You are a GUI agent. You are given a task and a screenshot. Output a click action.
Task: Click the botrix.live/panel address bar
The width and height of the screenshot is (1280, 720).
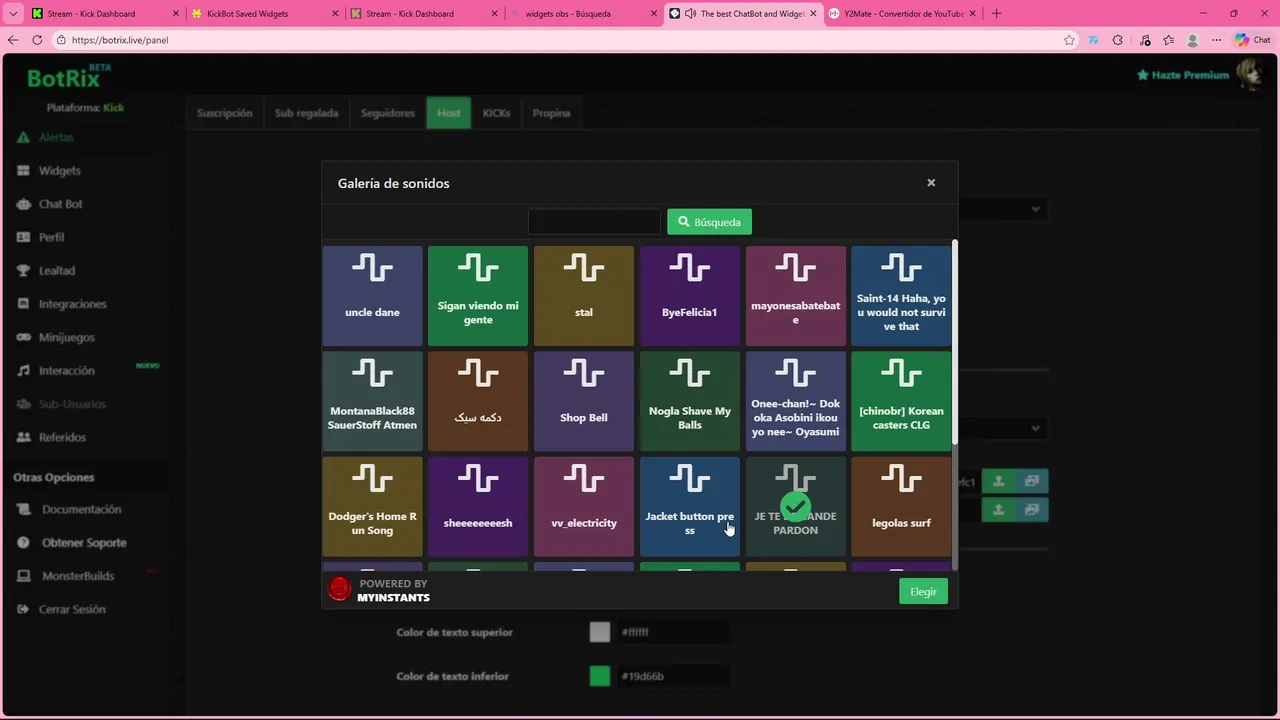point(560,40)
